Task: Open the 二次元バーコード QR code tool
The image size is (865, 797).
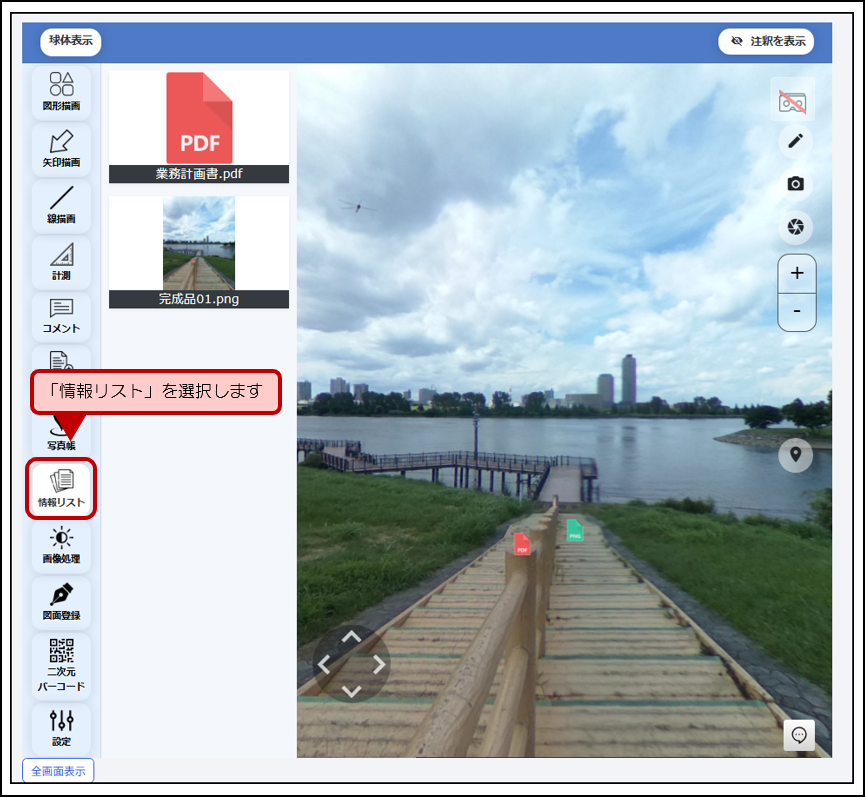Action: 61,666
